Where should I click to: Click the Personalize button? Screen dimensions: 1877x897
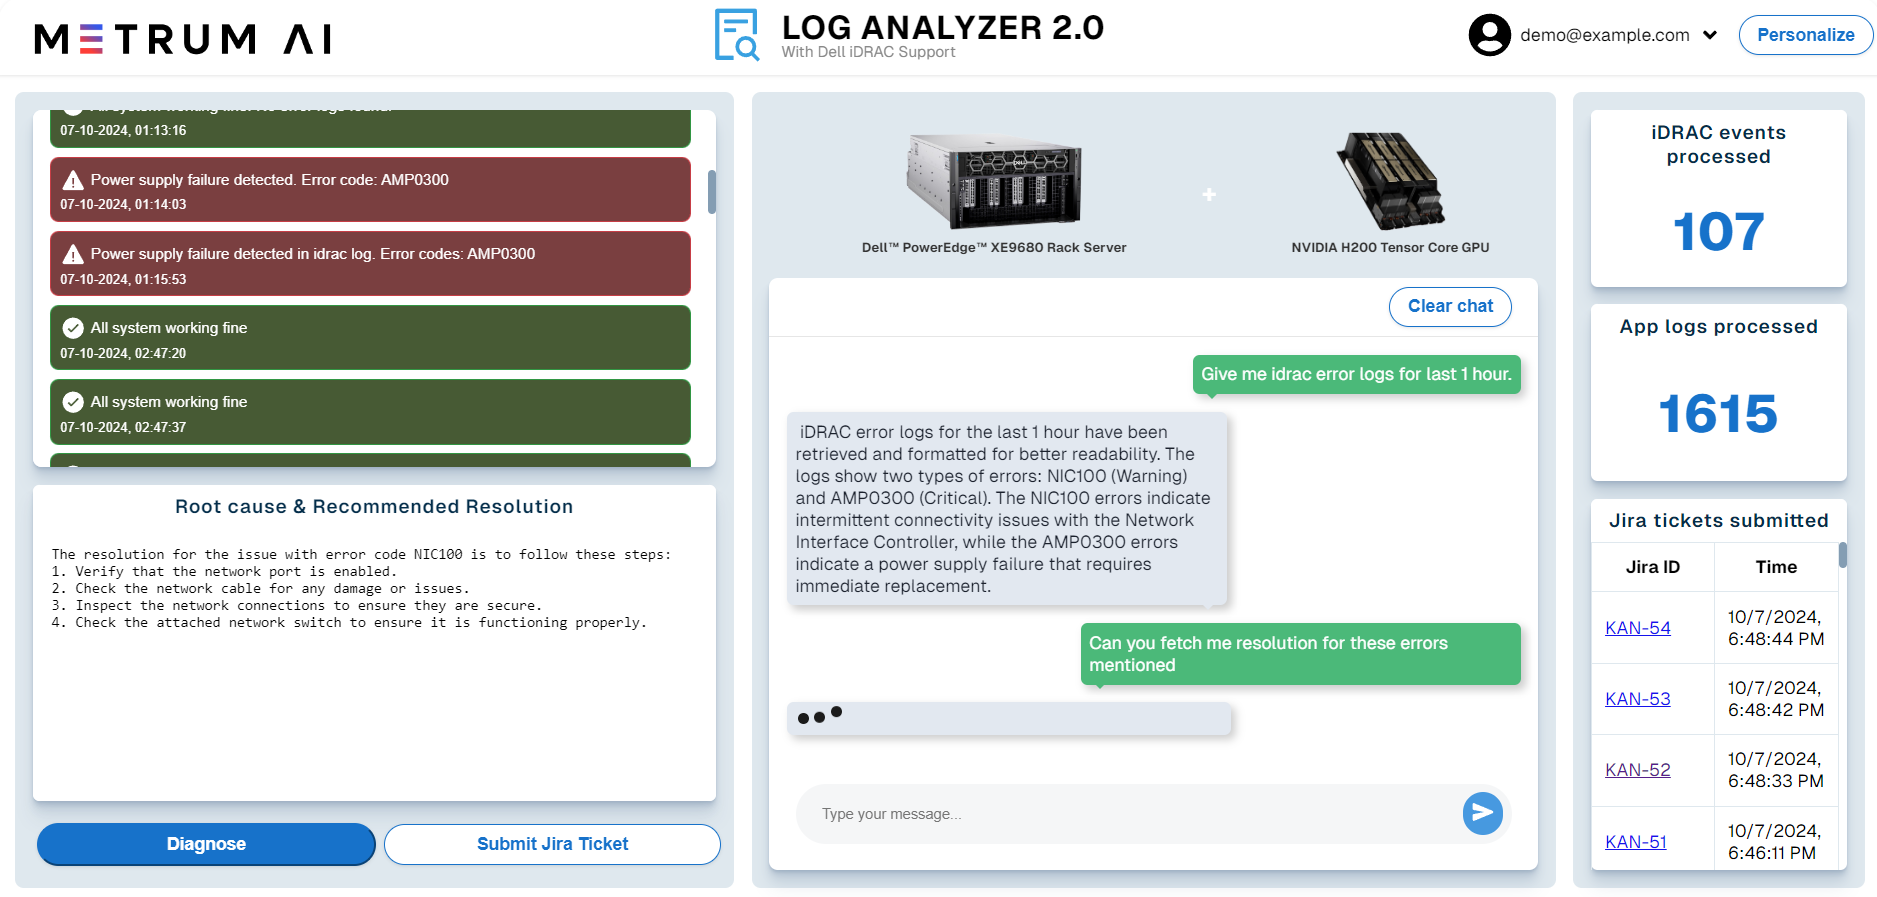[x=1805, y=35]
